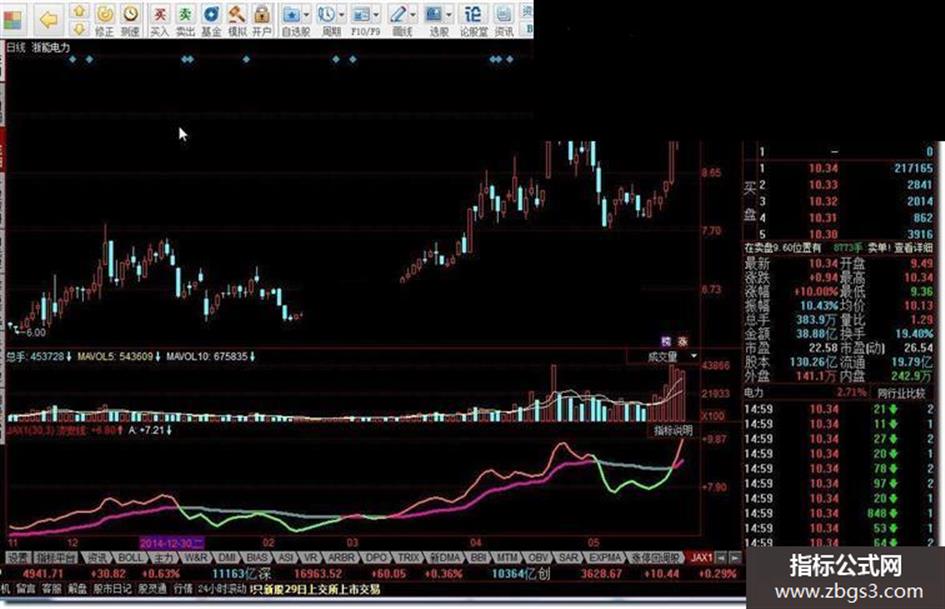
Task: Click the indicator tabs scroll-right arrow
Action: pyautogui.click(x=735, y=558)
